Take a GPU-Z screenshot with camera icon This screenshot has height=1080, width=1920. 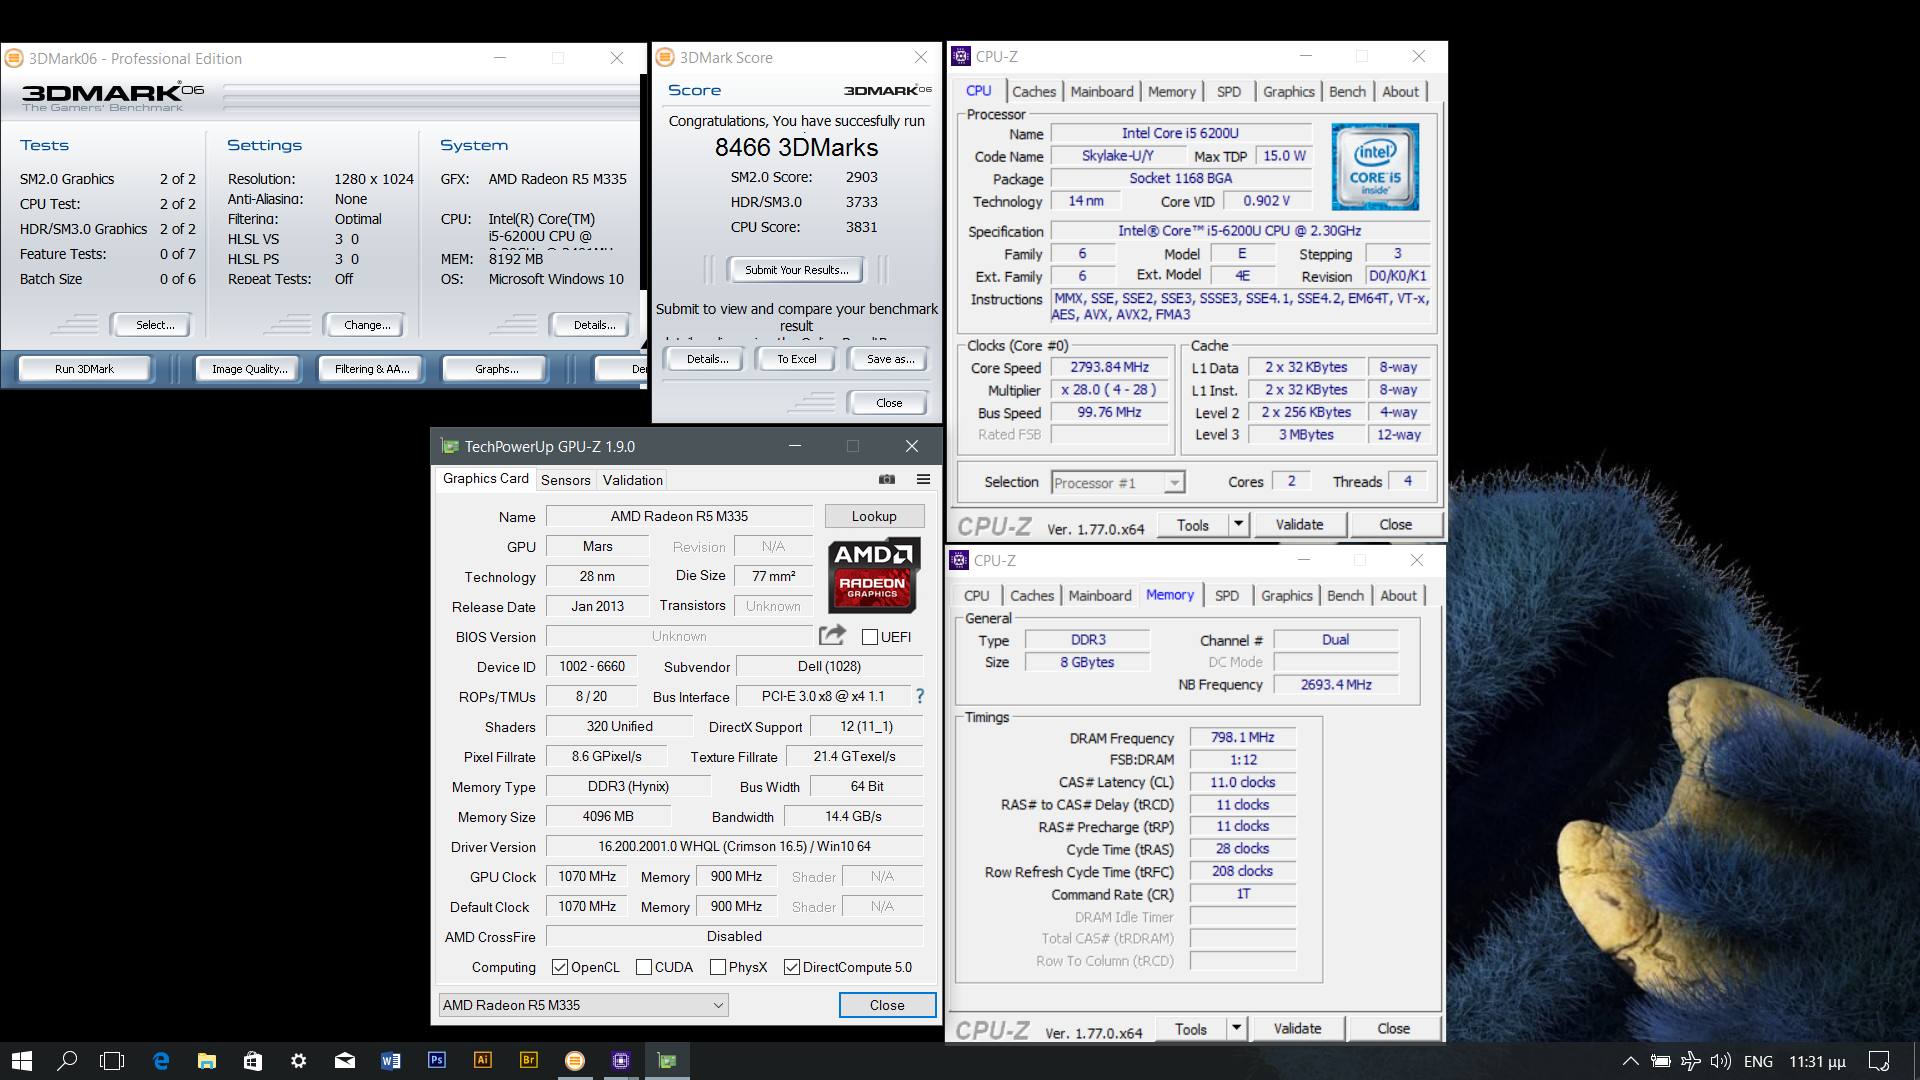click(887, 479)
